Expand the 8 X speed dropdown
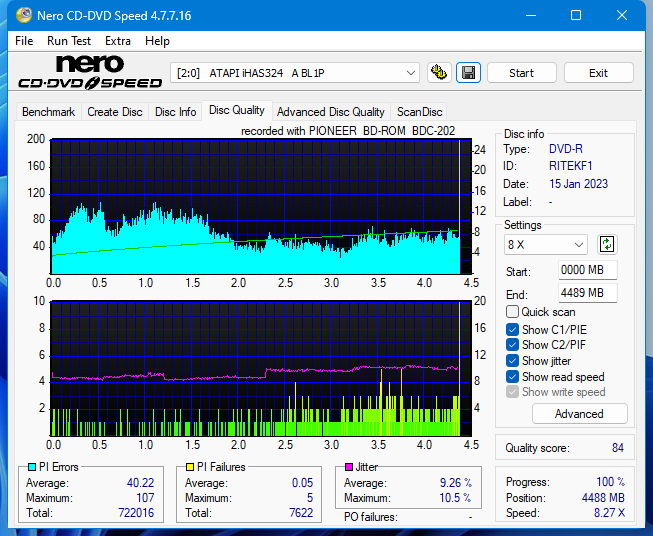This screenshot has width=653, height=536. click(x=546, y=244)
